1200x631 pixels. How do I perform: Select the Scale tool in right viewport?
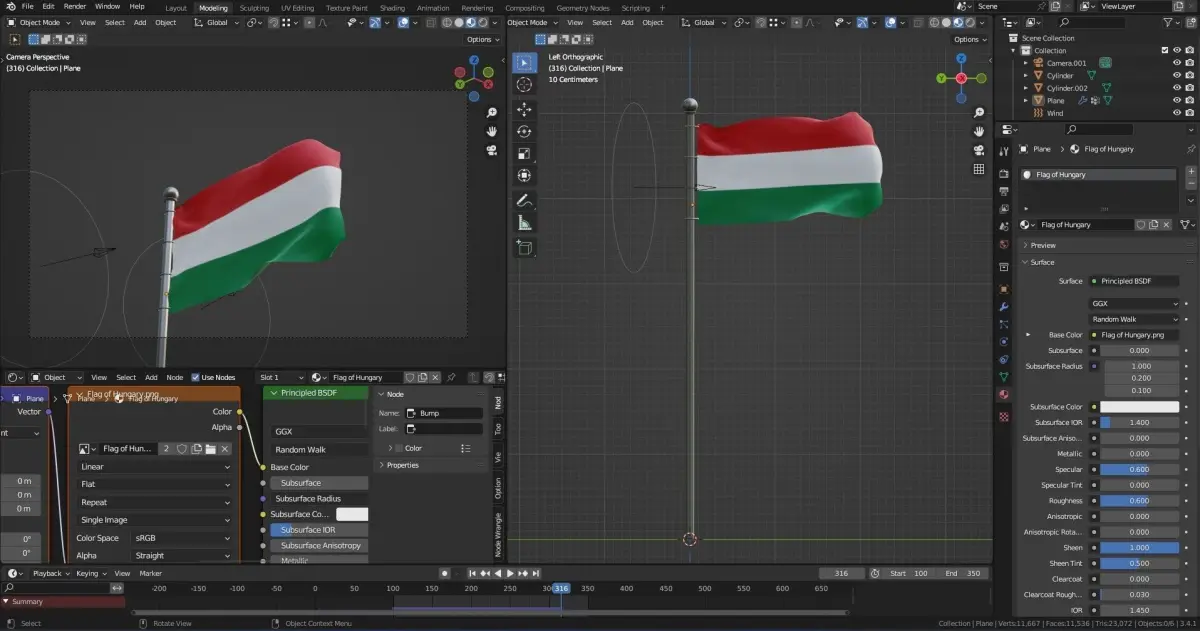tap(524, 153)
